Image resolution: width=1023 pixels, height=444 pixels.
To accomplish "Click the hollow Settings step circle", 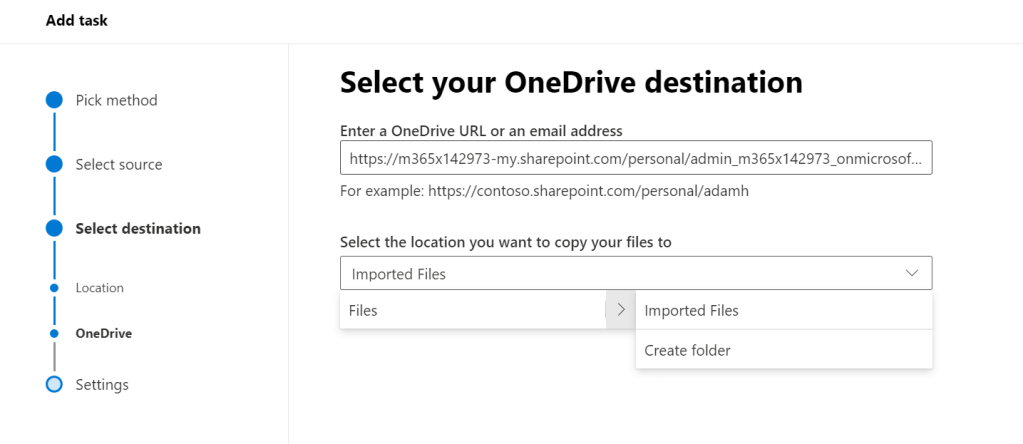I will (54, 384).
